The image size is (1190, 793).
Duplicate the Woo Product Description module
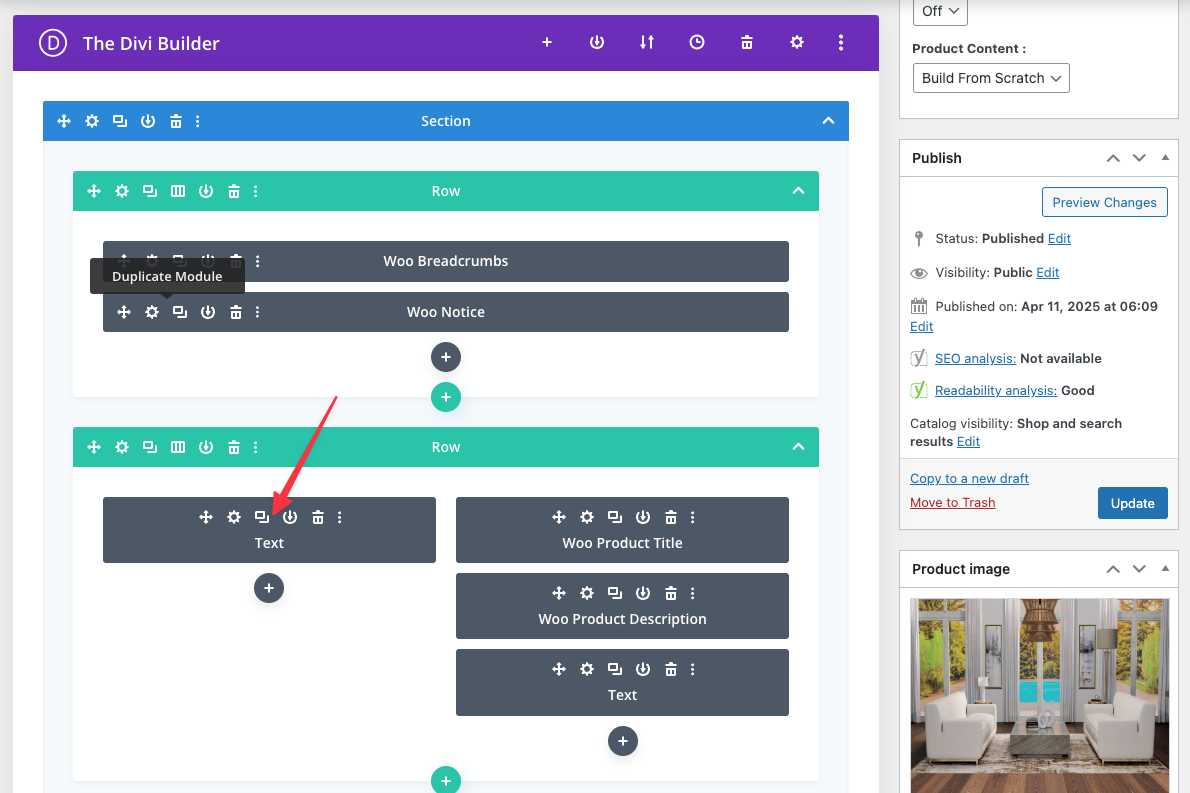[615, 593]
